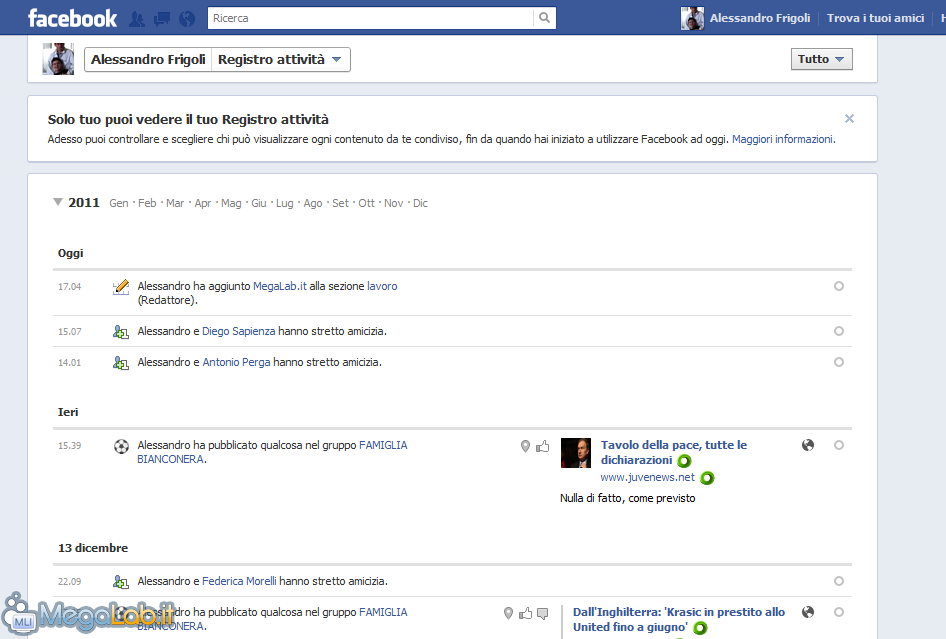Open the MegaLab.it link
Image resolution: width=946 pixels, height=639 pixels.
[x=279, y=286]
